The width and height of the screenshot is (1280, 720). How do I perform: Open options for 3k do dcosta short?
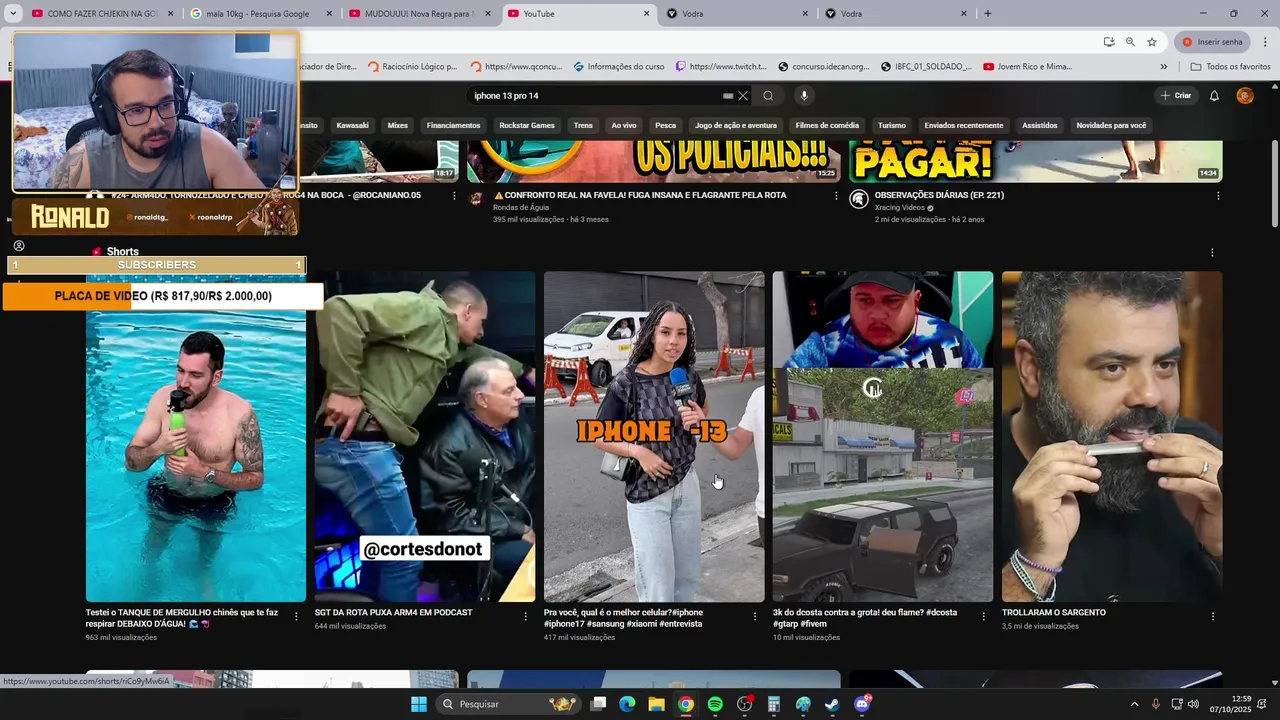coord(983,617)
